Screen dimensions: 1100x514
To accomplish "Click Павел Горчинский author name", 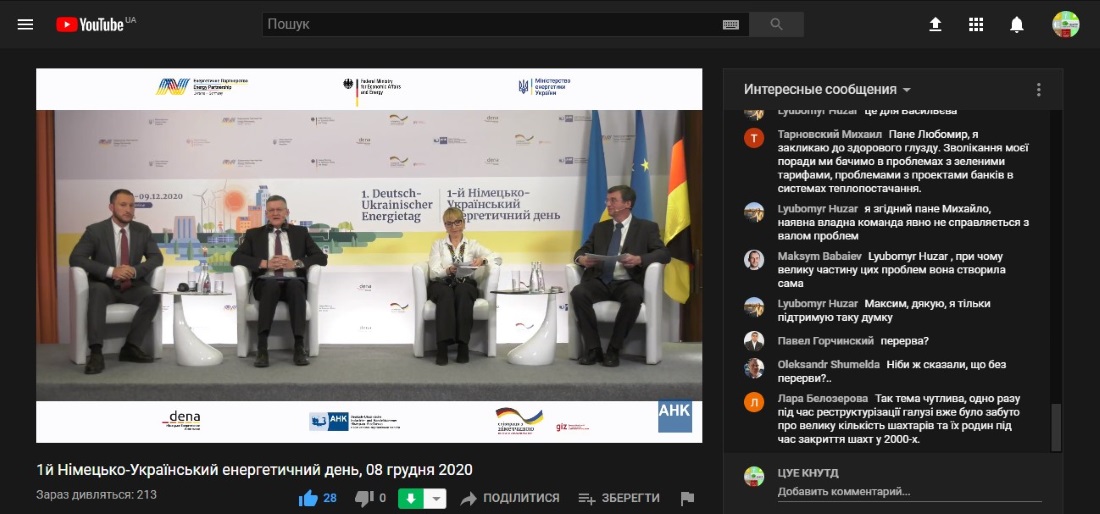I will (x=826, y=341).
